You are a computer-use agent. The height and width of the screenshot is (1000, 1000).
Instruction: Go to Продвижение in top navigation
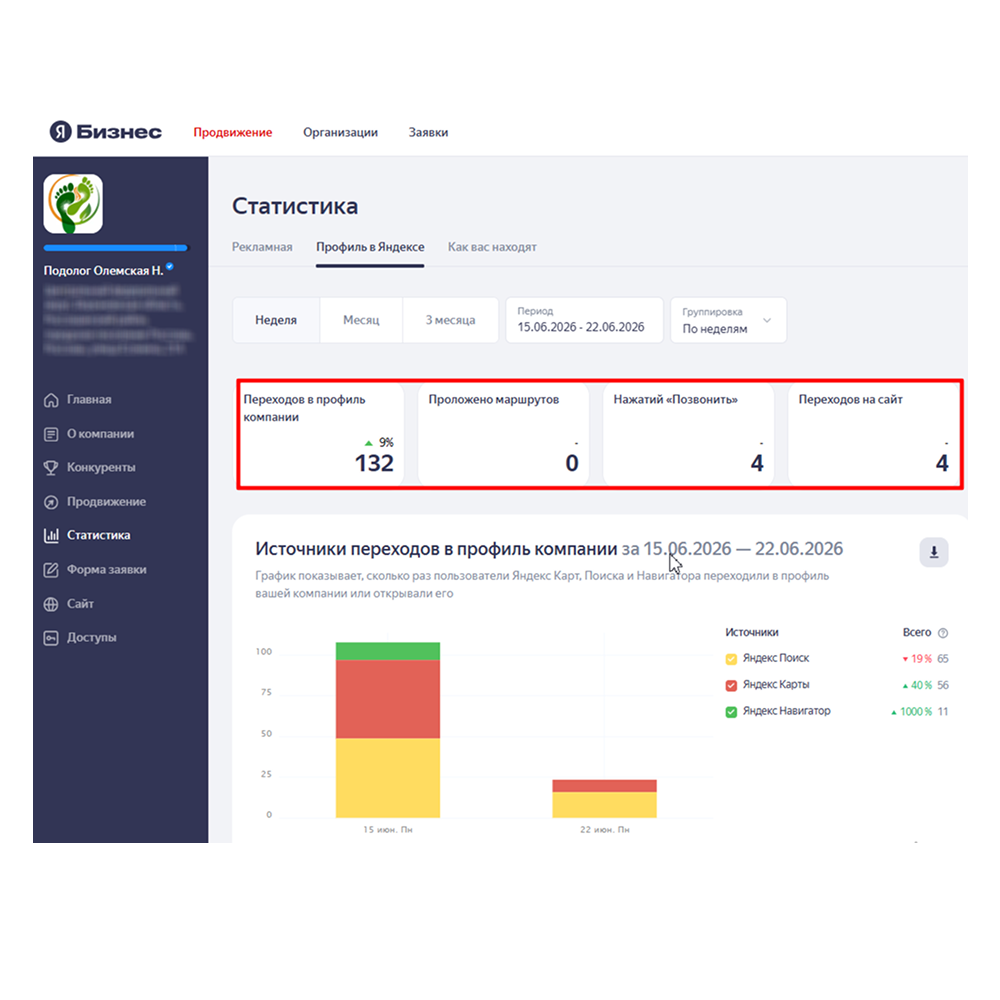(233, 132)
